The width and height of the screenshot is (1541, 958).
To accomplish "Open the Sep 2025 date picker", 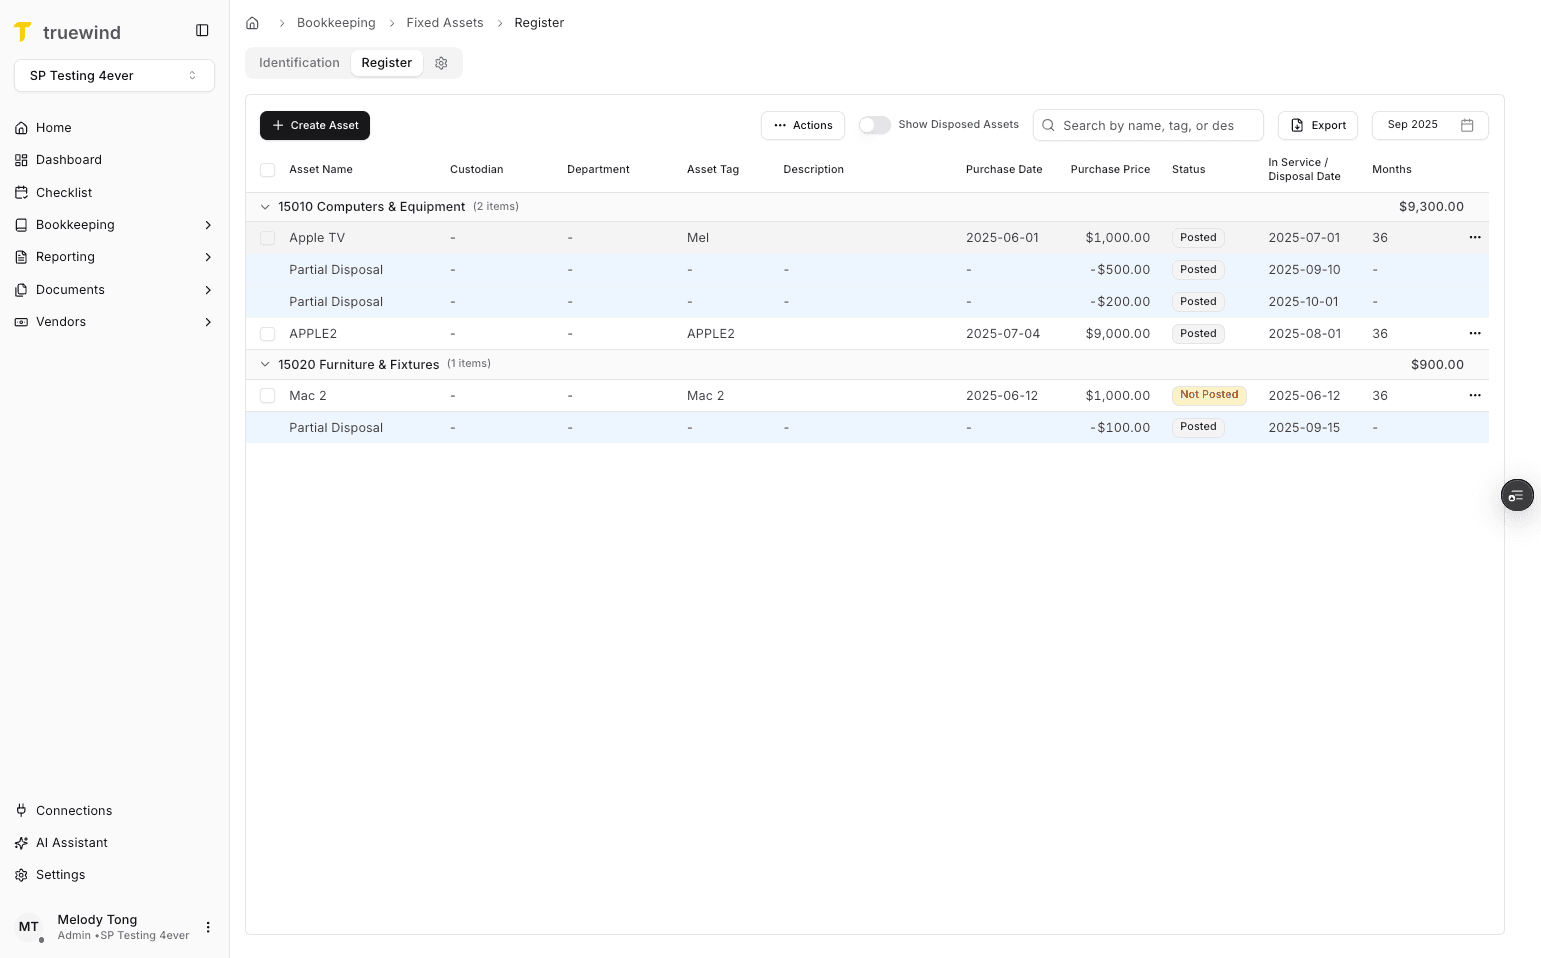I will coord(1430,125).
